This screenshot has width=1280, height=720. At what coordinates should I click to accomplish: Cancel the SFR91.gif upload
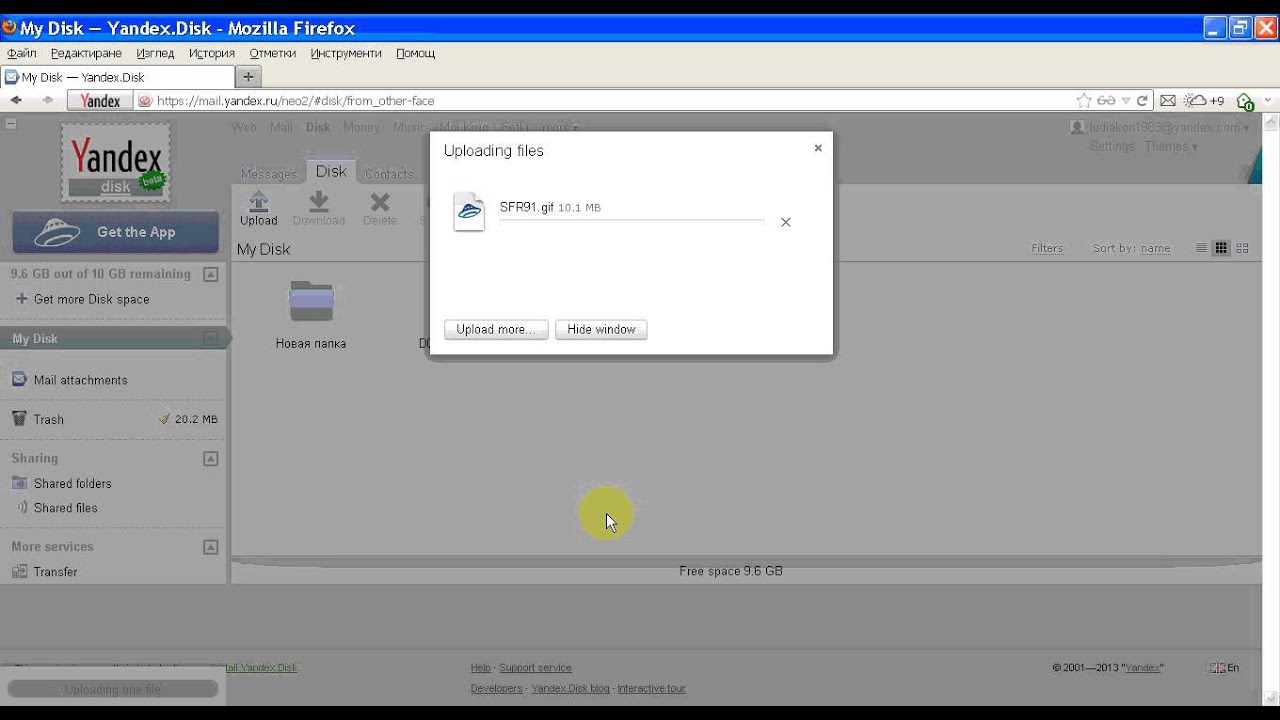coord(786,222)
